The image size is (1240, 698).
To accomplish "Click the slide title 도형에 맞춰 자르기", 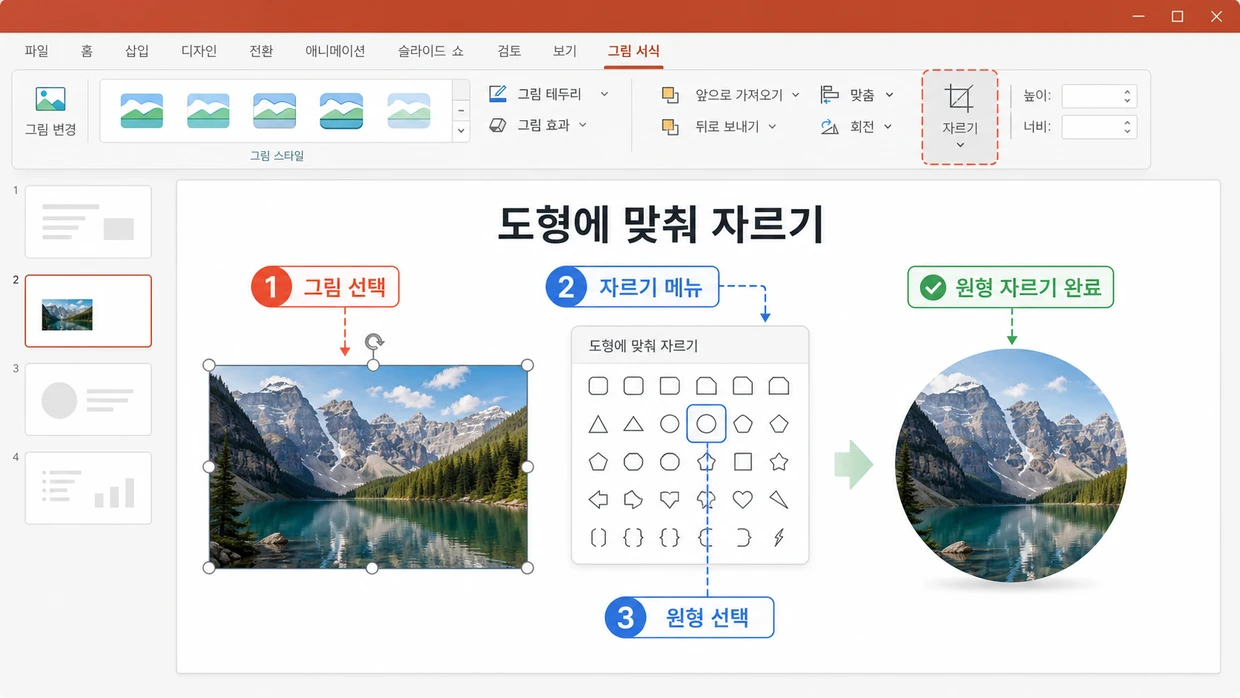I will (x=660, y=224).
